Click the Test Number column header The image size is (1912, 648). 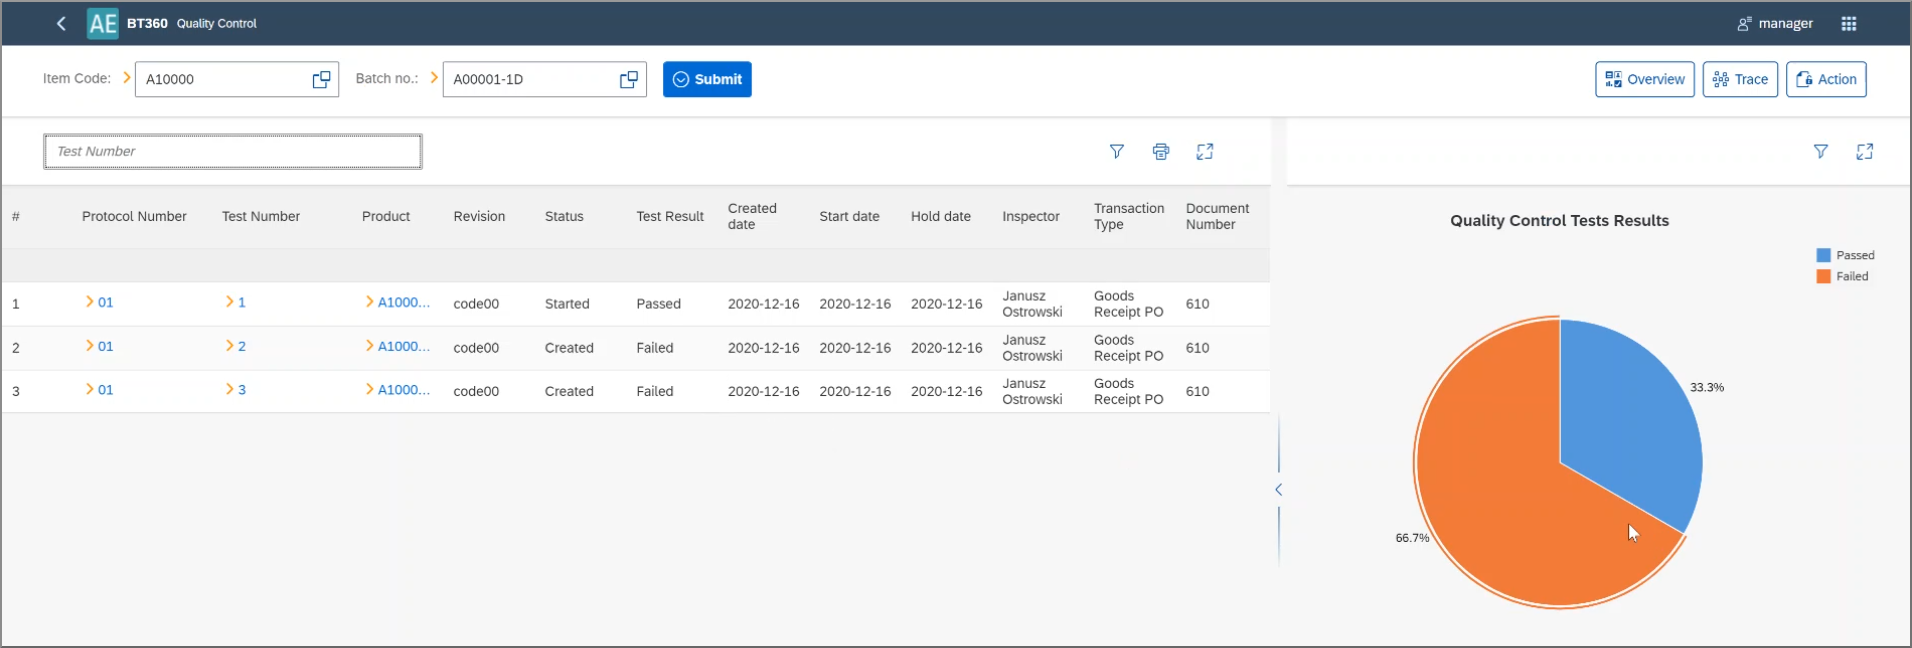[x=261, y=216]
